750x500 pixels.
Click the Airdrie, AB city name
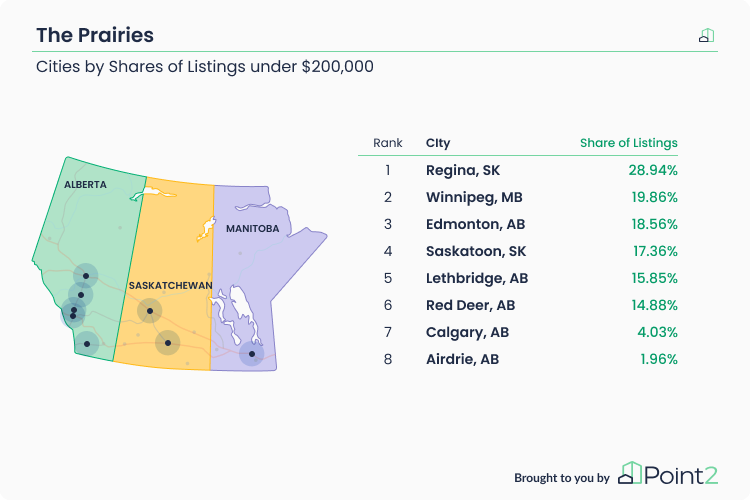click(462, 359)
